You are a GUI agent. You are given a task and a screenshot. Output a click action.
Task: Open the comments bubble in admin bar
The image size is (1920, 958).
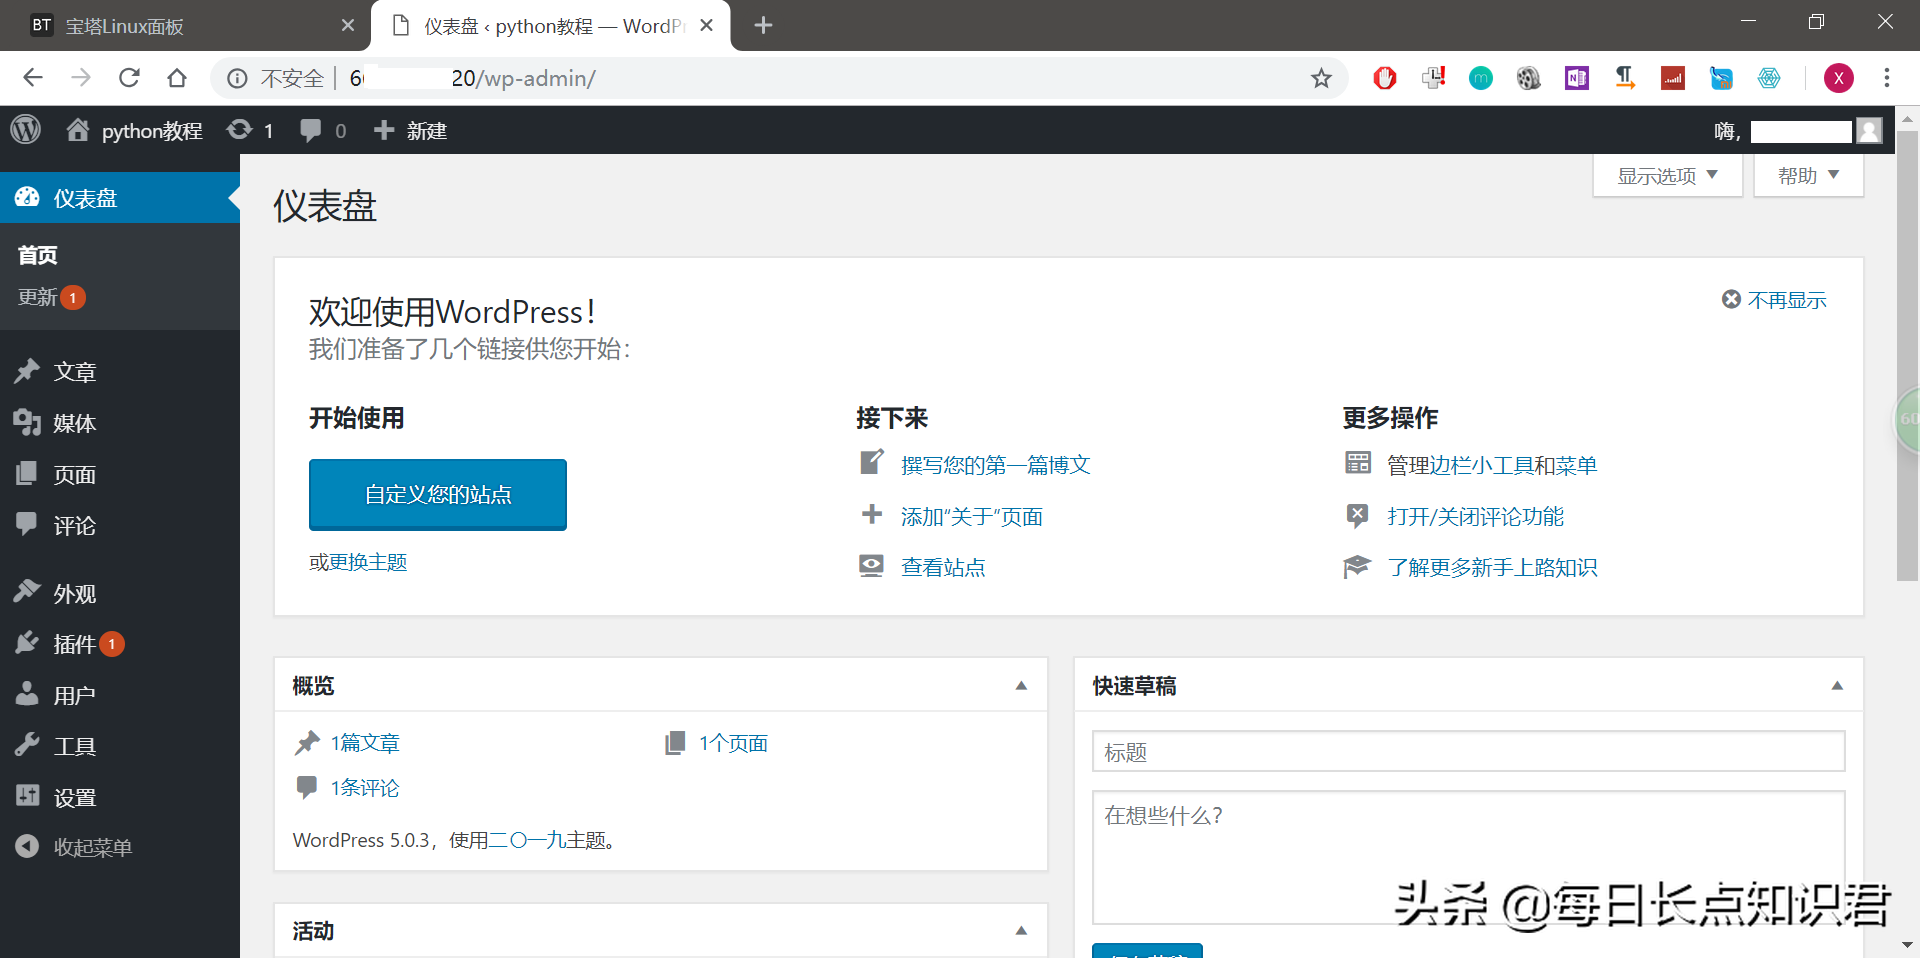[x=311, y=130]
